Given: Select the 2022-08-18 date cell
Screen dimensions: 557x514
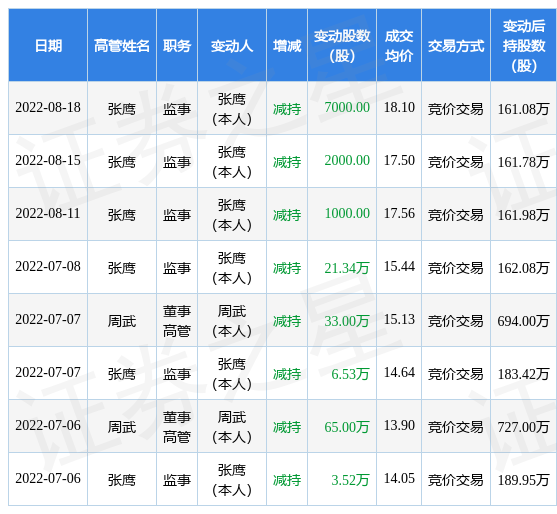Looking at the screenshot, I should [48, 108].
